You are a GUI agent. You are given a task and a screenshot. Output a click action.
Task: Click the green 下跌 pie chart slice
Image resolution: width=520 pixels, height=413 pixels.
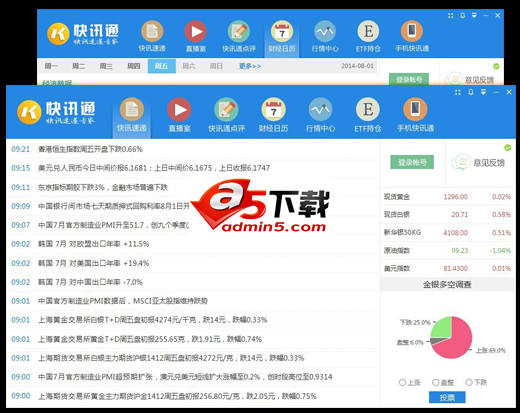(x=442, y=327)
